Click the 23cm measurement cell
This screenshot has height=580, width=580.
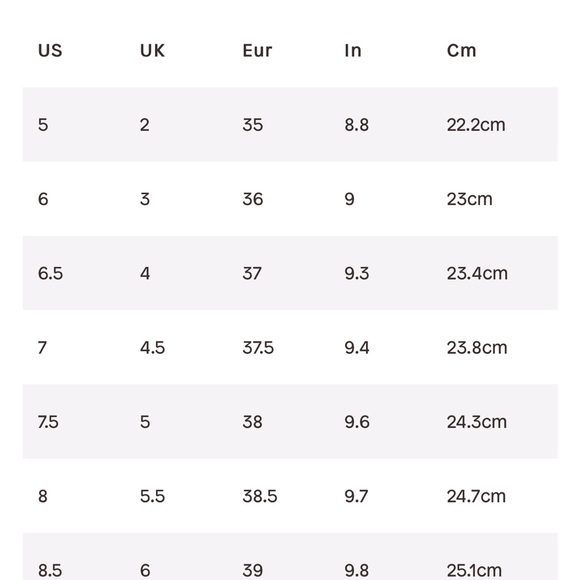click(469, 199)
